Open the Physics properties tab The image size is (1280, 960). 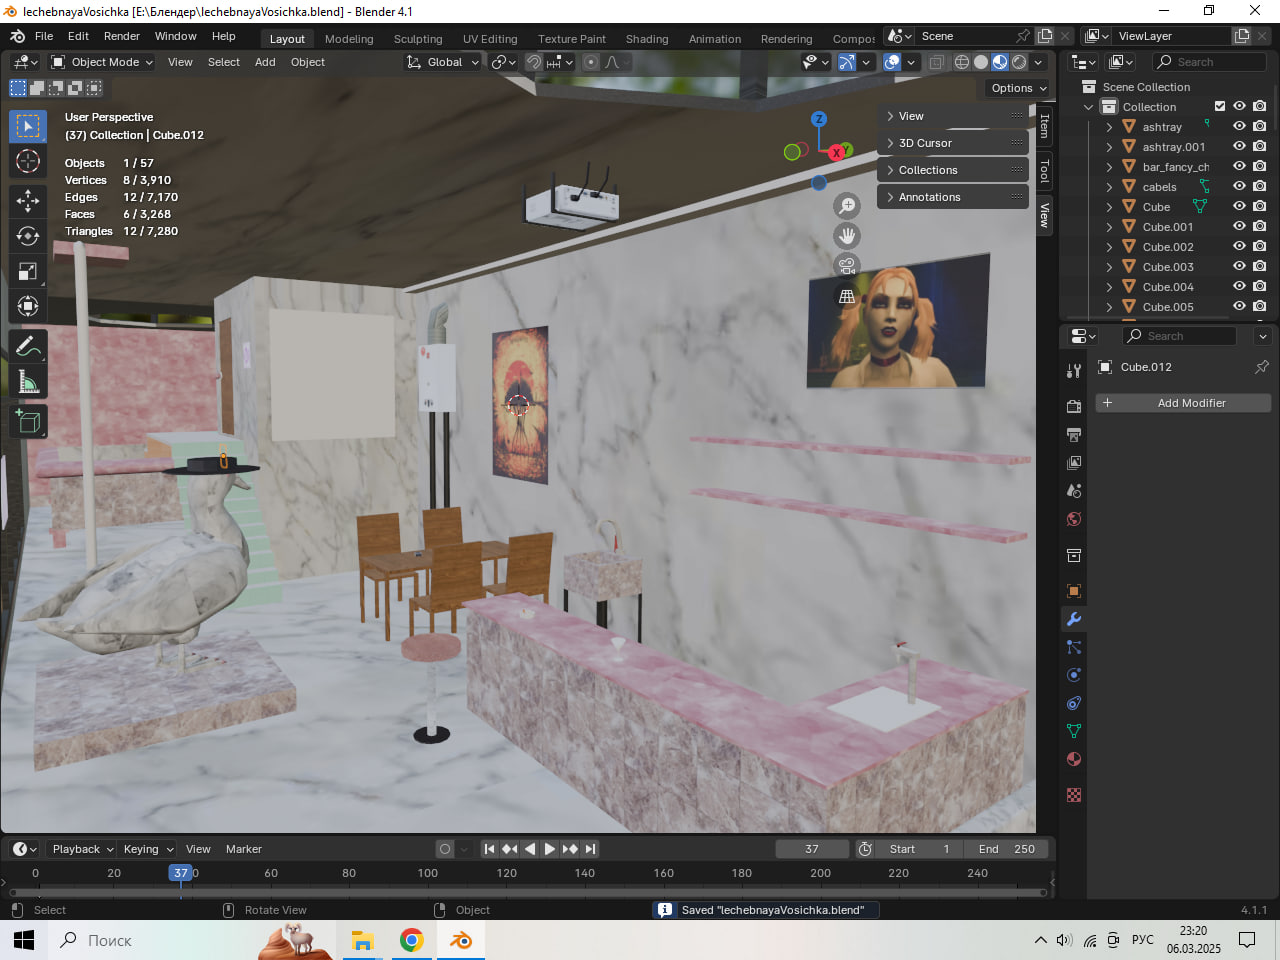(1074, 675)
